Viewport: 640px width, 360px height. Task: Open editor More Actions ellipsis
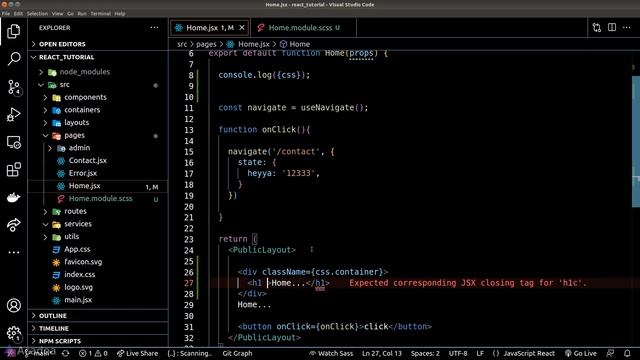tap(627, 28)
